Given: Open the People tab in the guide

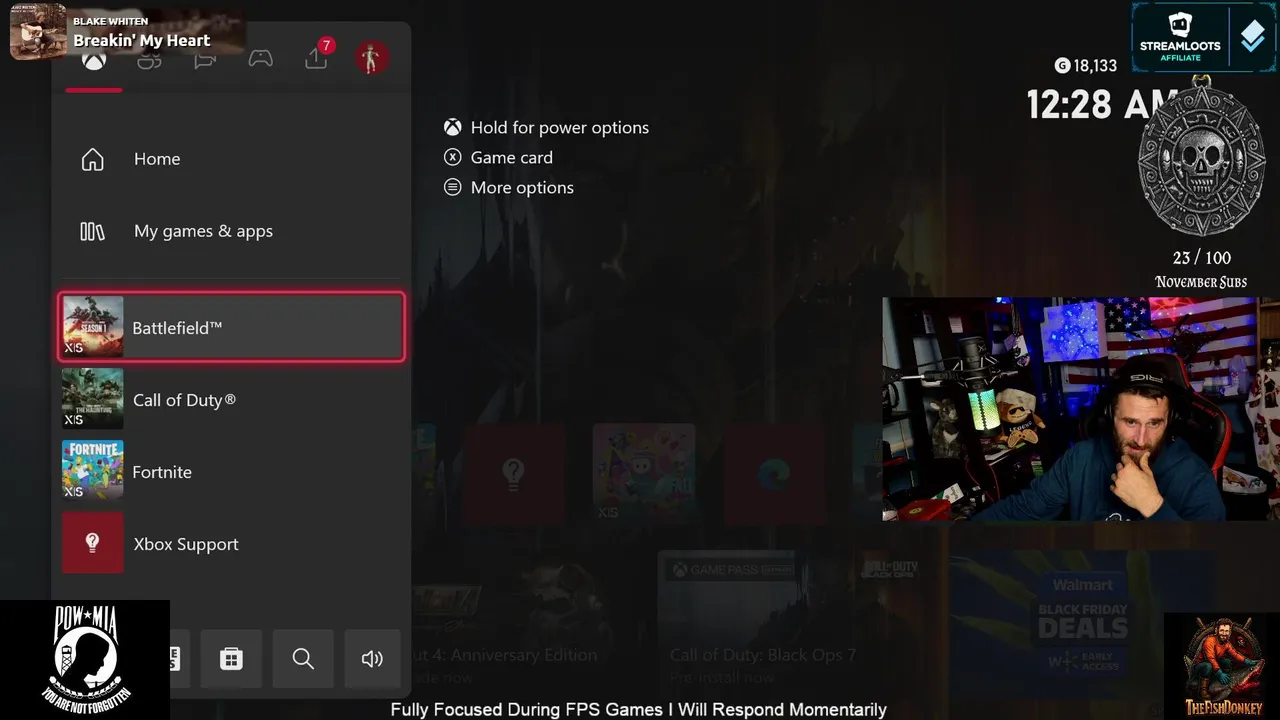Looking at the screenshot, I should [x=149, y=60].
